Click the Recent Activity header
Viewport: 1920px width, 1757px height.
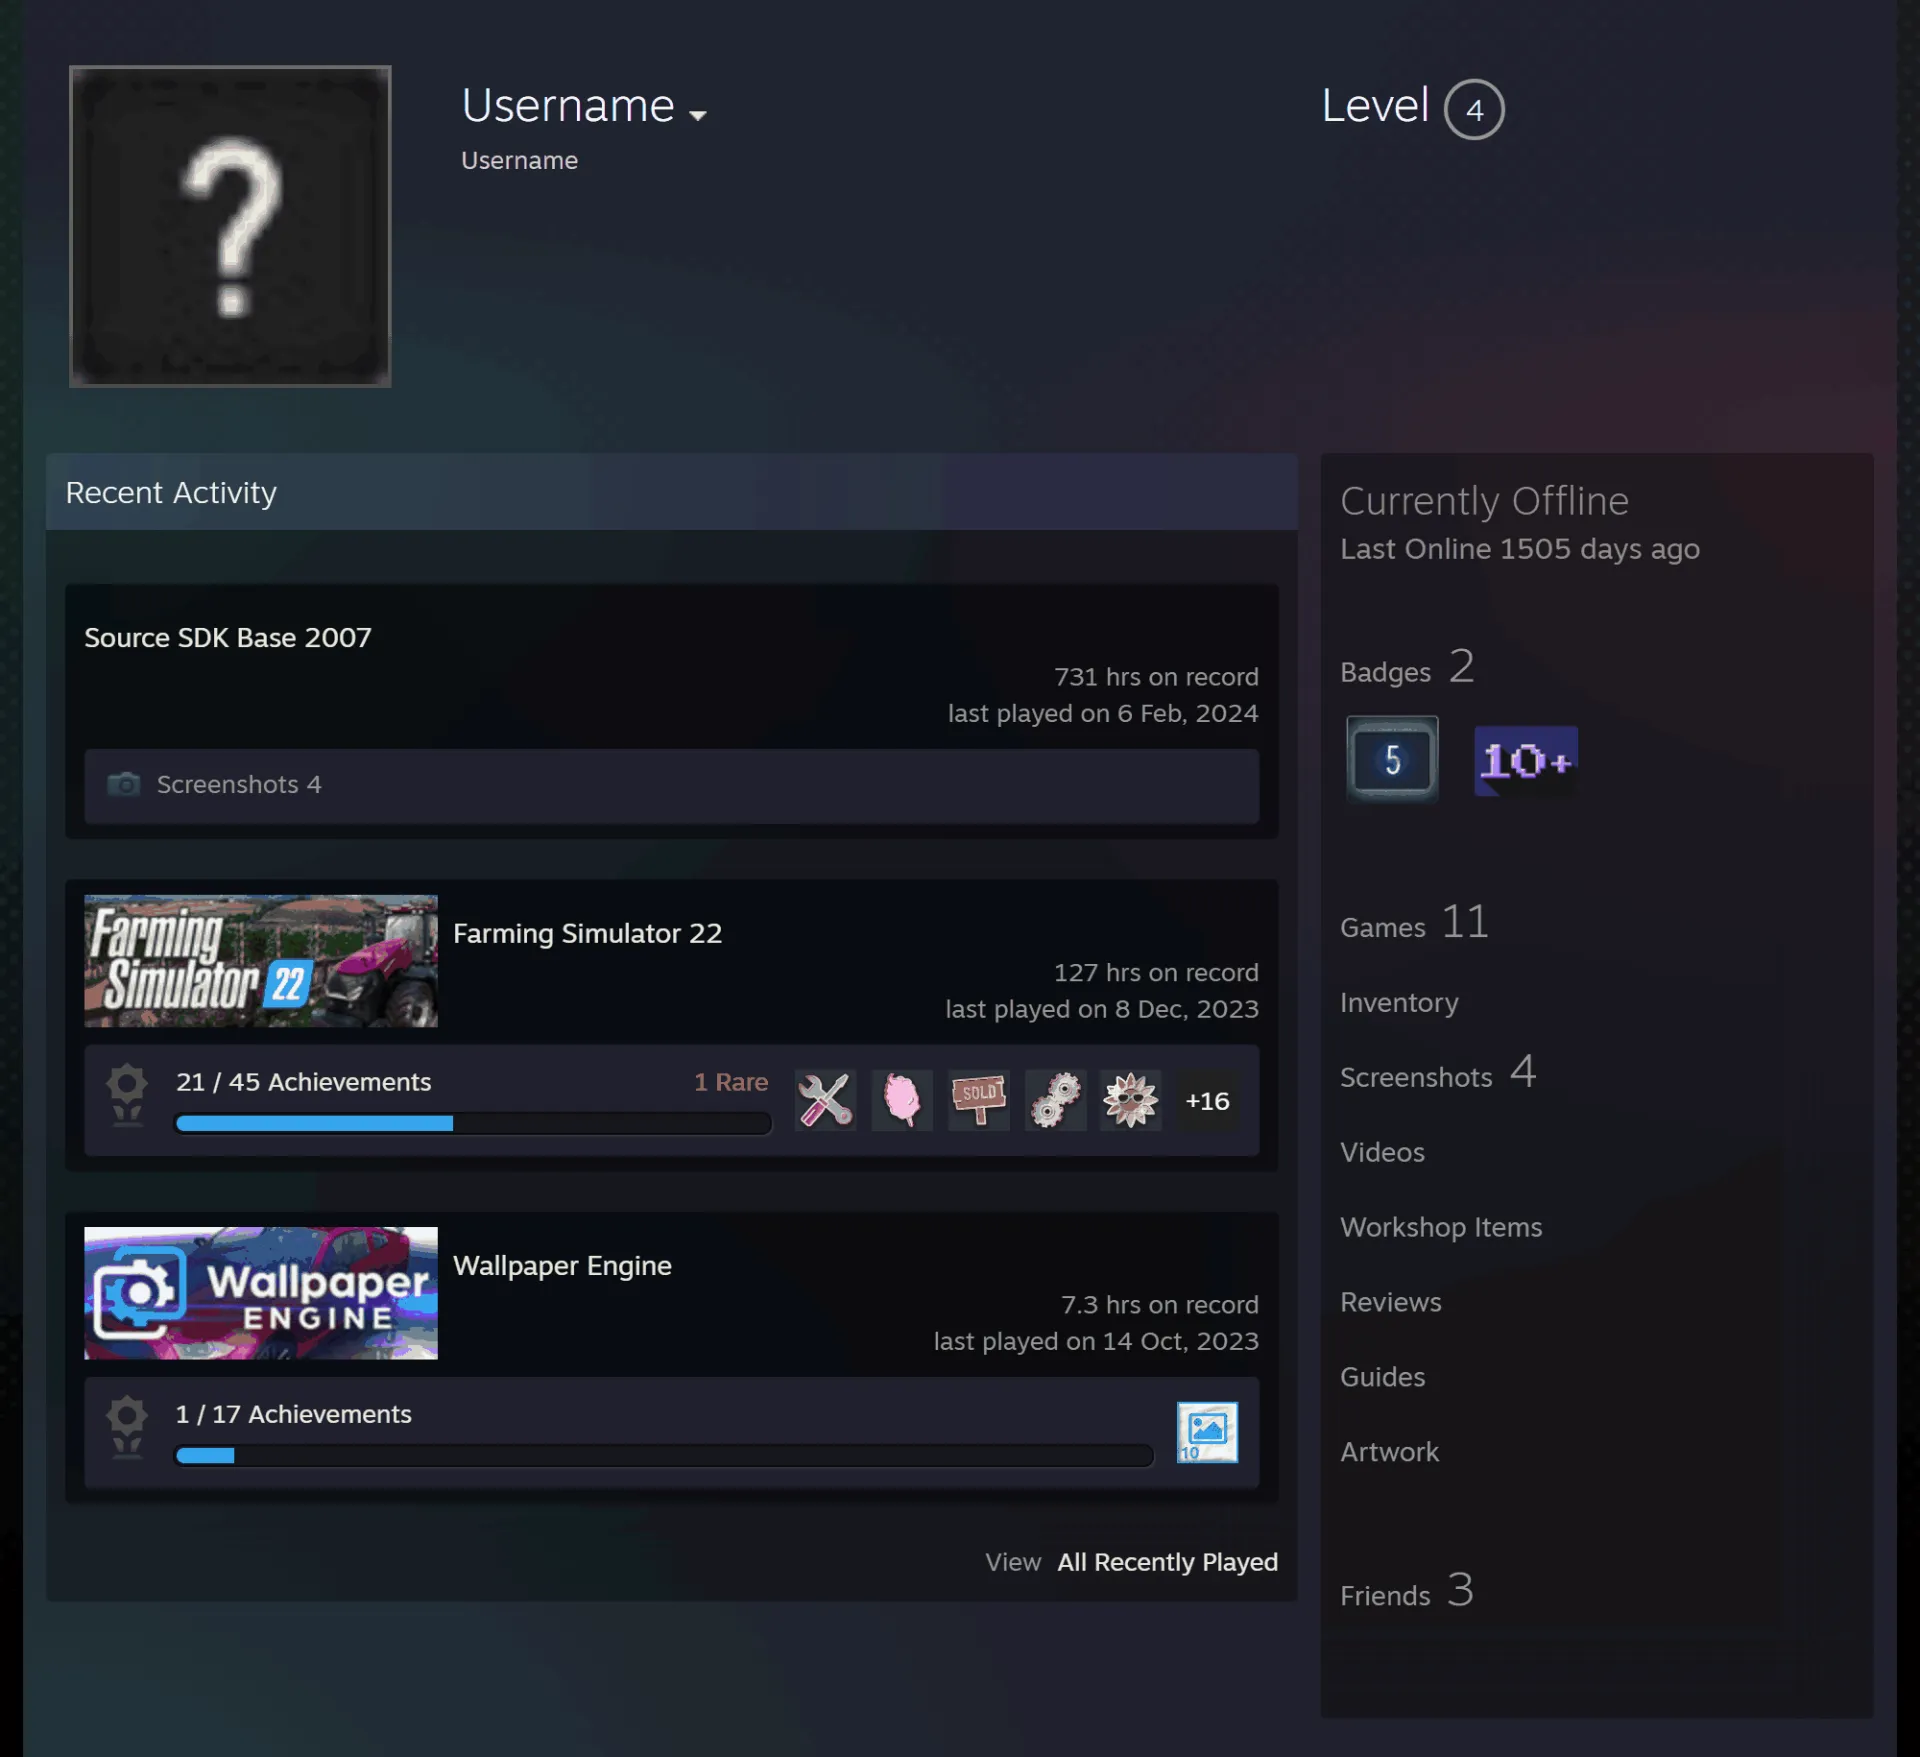671,492
